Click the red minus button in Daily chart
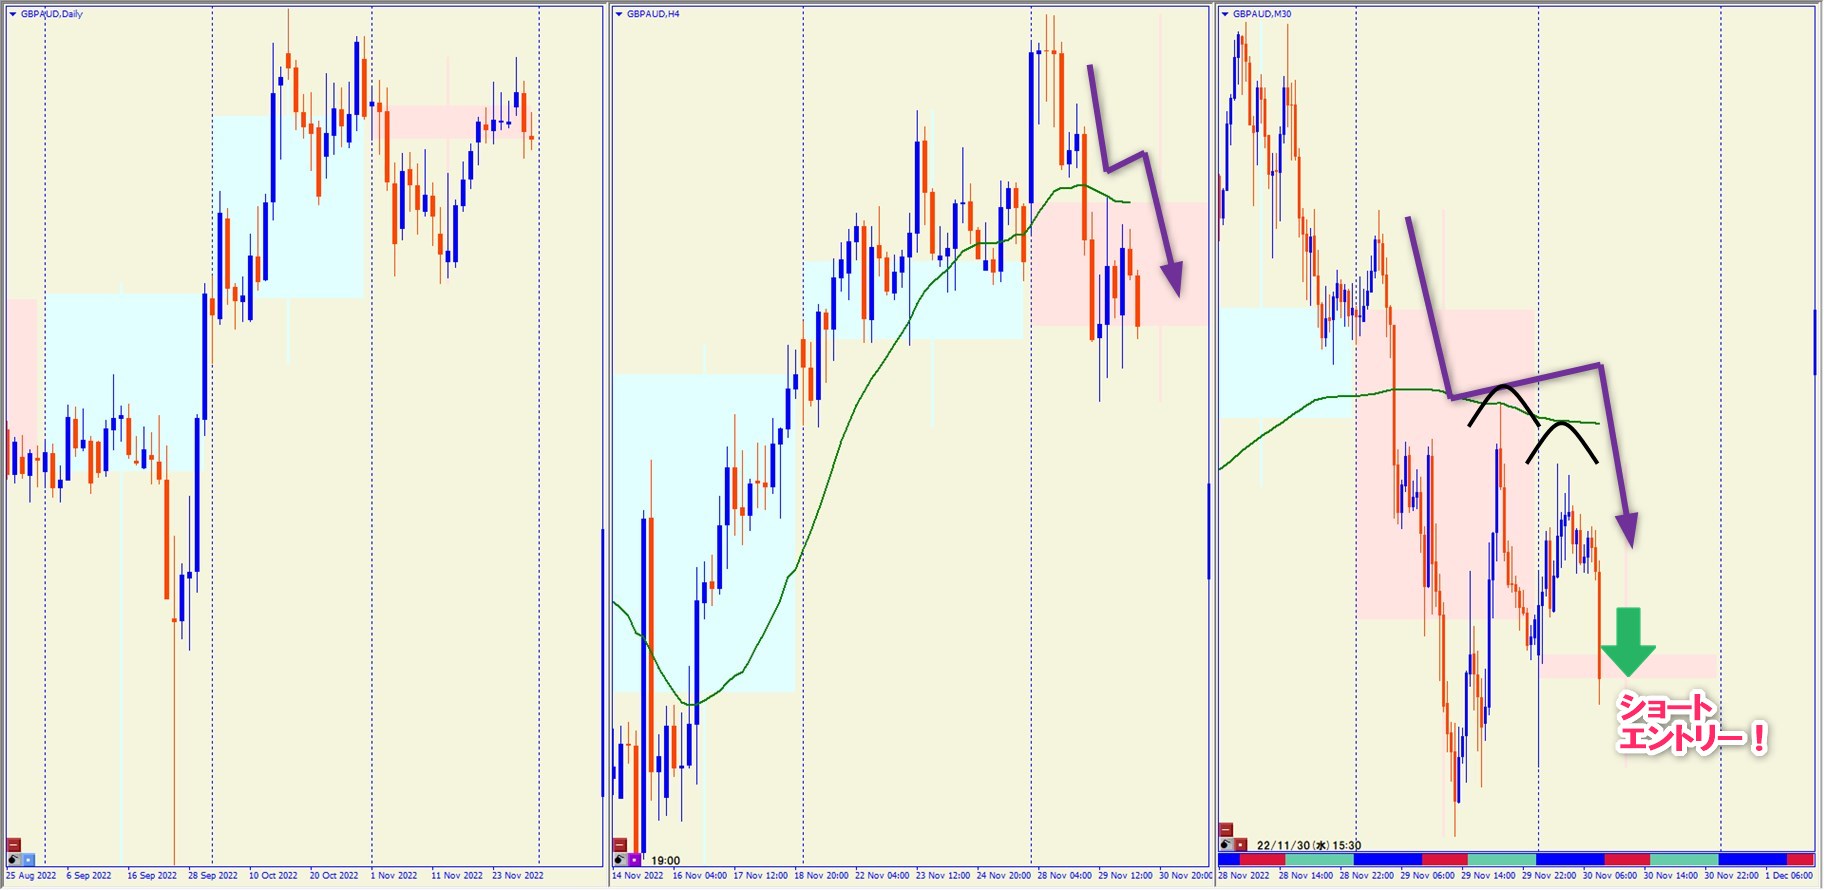Image resolution: width=1824 pixels, height=890 pixels. [x=14, y=845]
